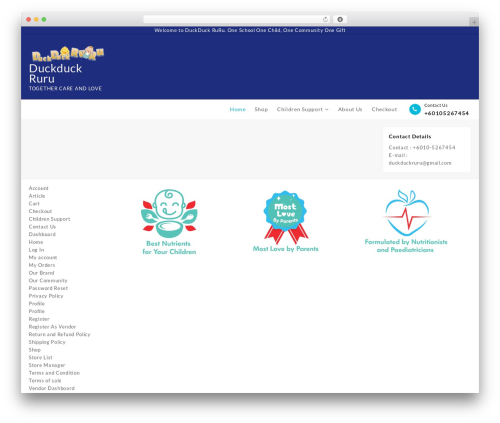
Task: Click phone number +60105267454
Action: 446,113
